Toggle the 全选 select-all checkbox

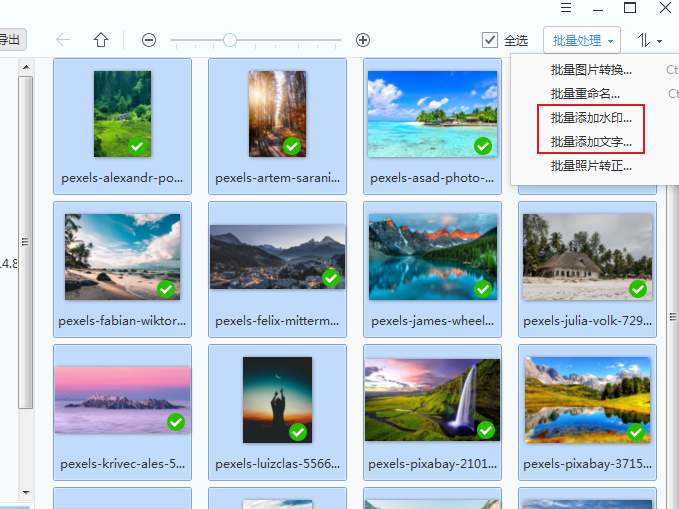pos(490,40)
